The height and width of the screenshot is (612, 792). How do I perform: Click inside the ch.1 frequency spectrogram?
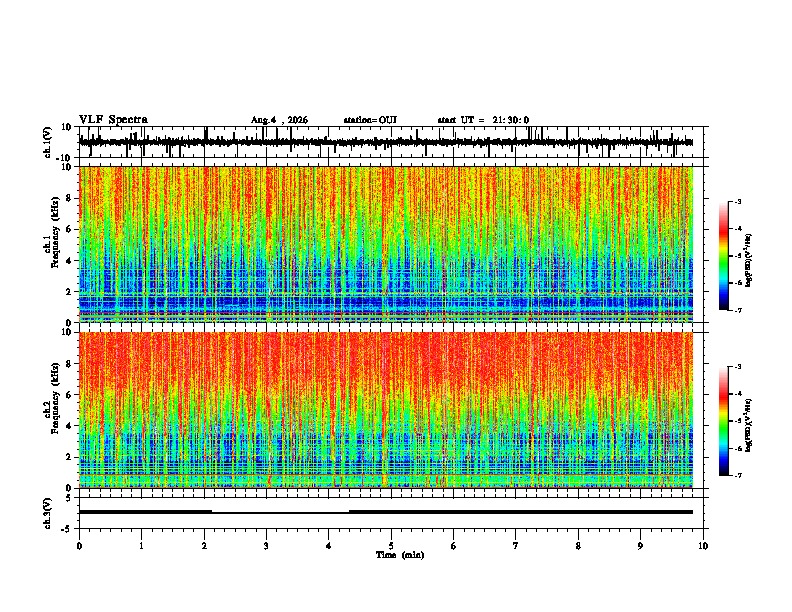(386, 244)
